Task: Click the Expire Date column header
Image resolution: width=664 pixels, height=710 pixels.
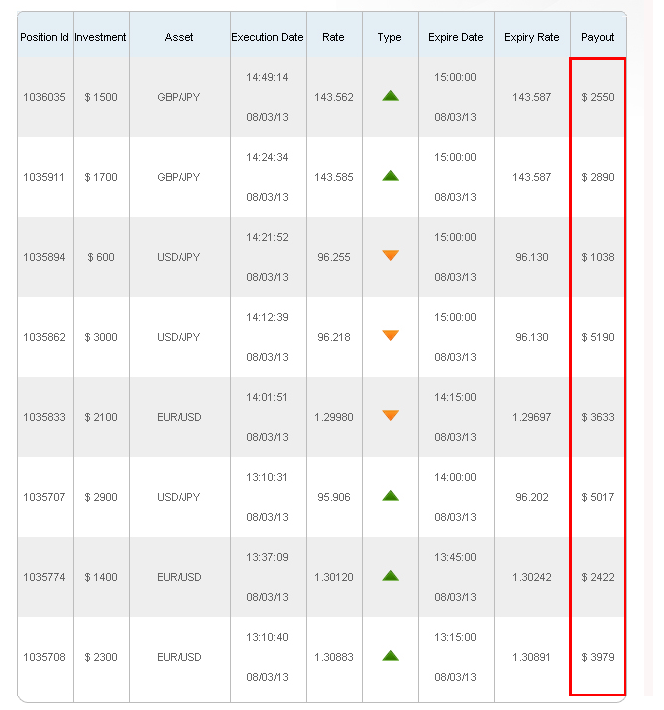Action: coord(456,37)
